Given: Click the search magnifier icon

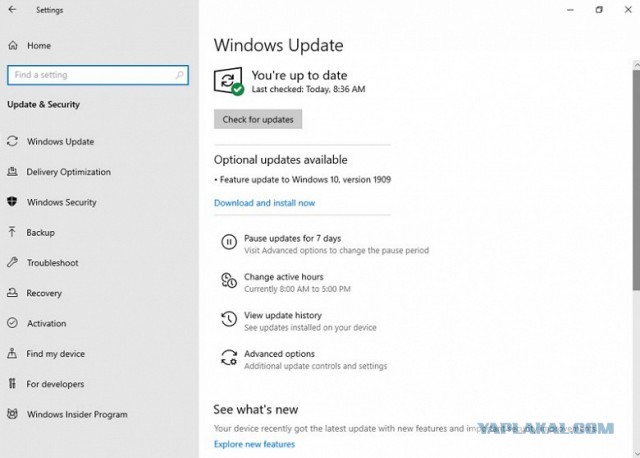Looking at the screenshot, I should coord(179,75).
